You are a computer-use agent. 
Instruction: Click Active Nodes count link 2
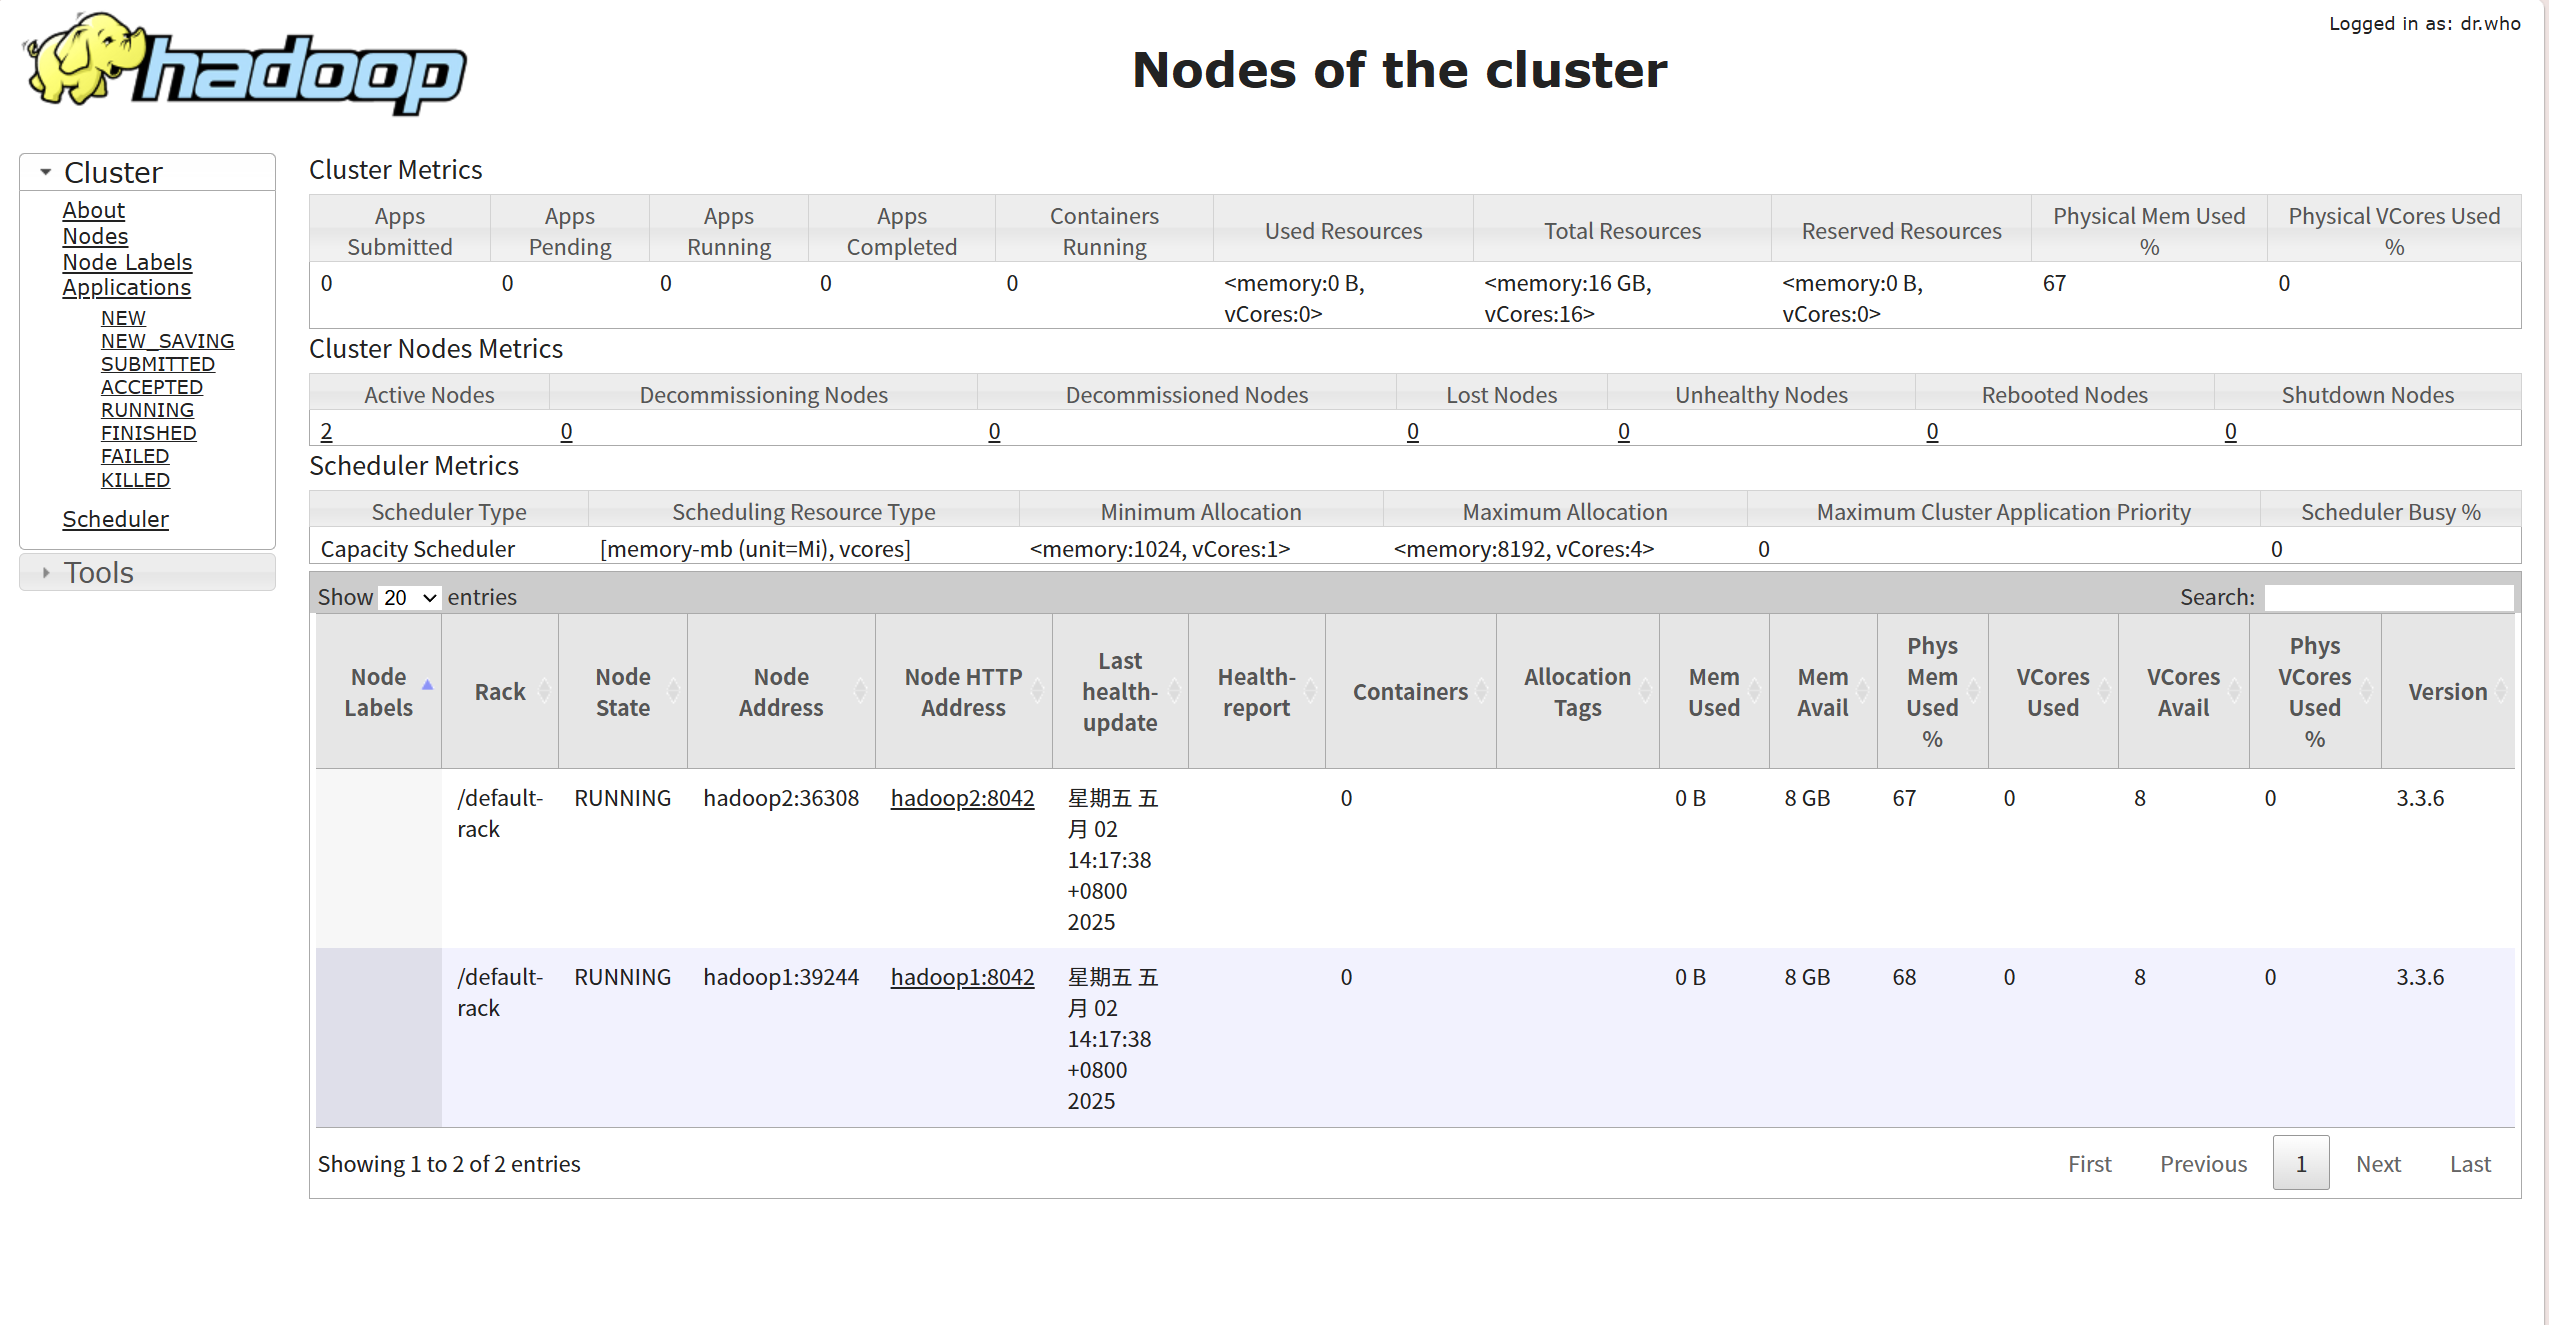pyautogui.click(x=326, y=431)
